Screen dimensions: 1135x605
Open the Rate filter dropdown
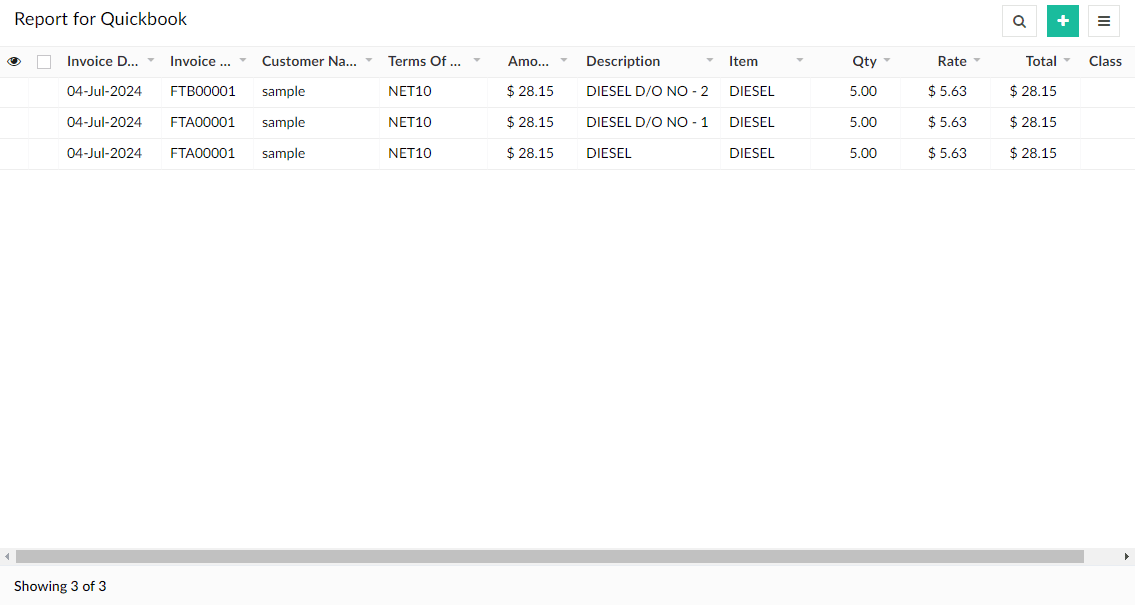(975, 61)
